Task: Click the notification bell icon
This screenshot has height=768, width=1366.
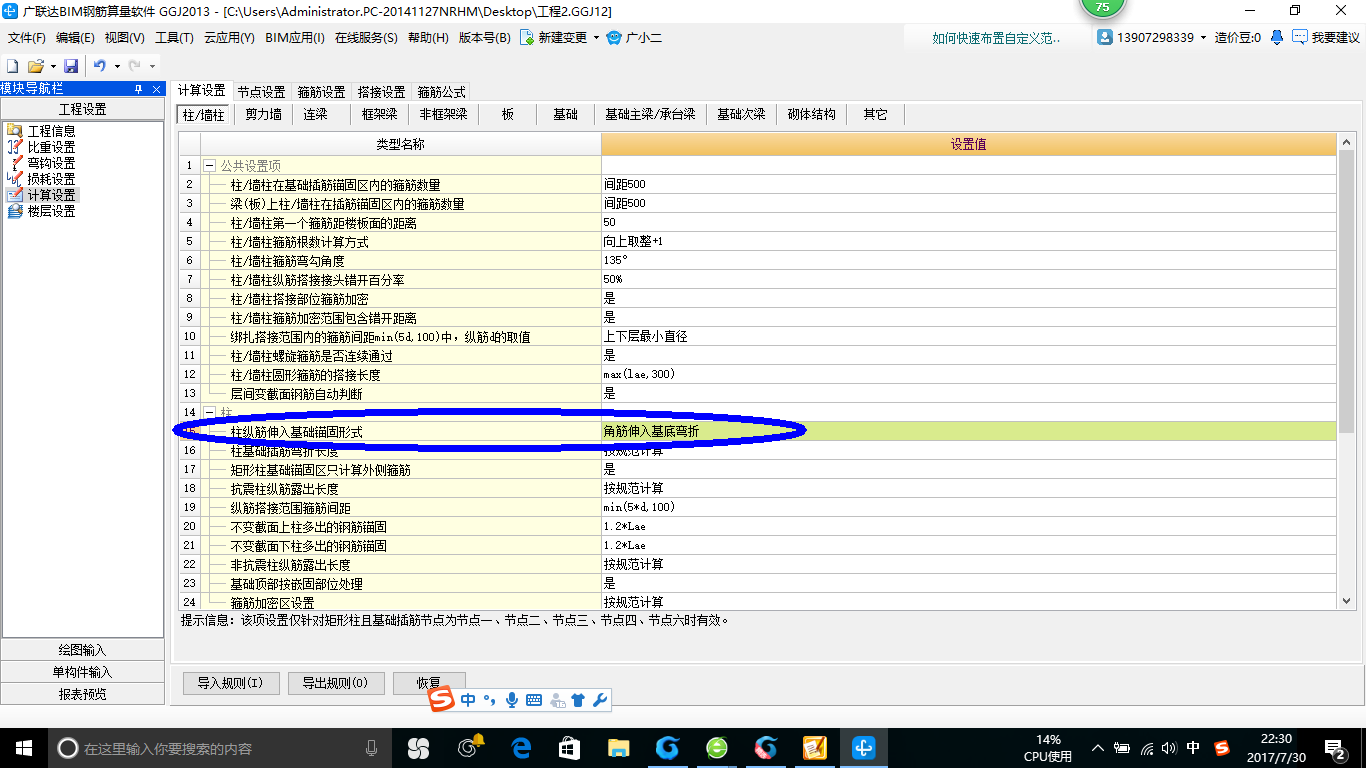Action: (x=1277, y=38)
